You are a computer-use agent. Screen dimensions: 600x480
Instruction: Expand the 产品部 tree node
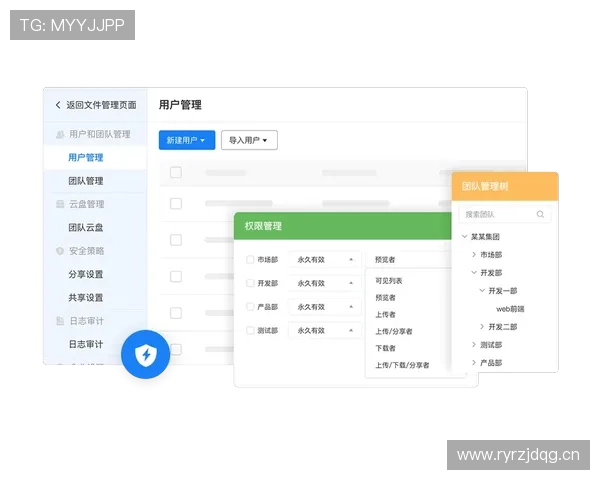474,362
